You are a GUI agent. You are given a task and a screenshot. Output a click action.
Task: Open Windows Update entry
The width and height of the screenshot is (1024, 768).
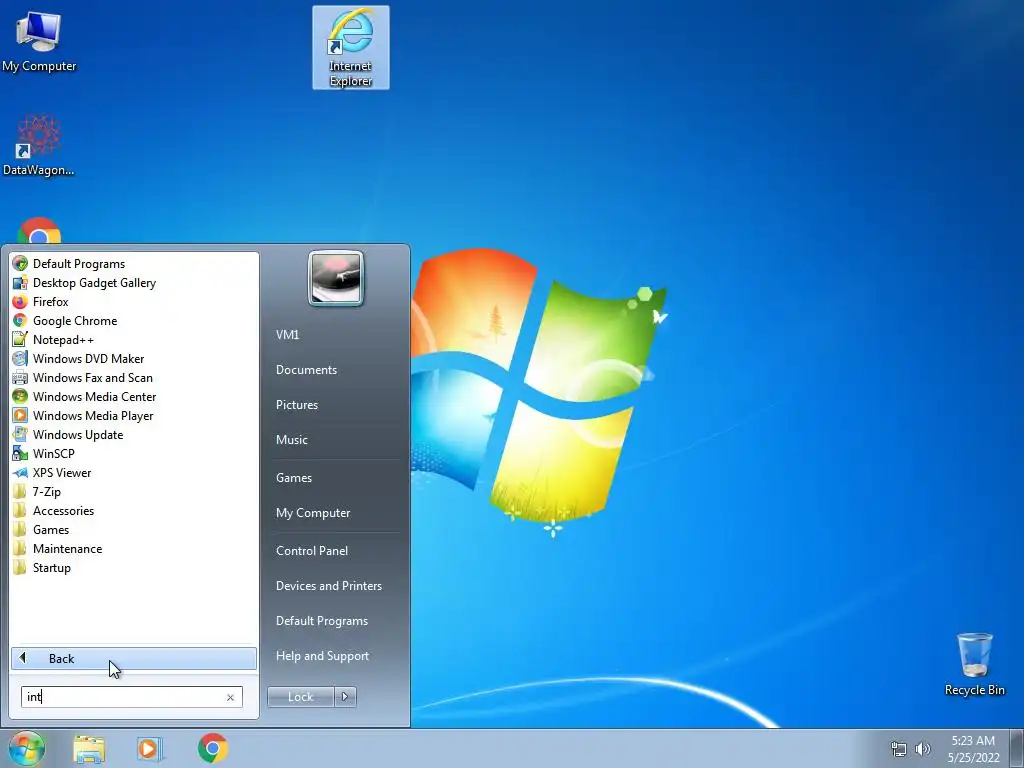click(x=134, y=434)
